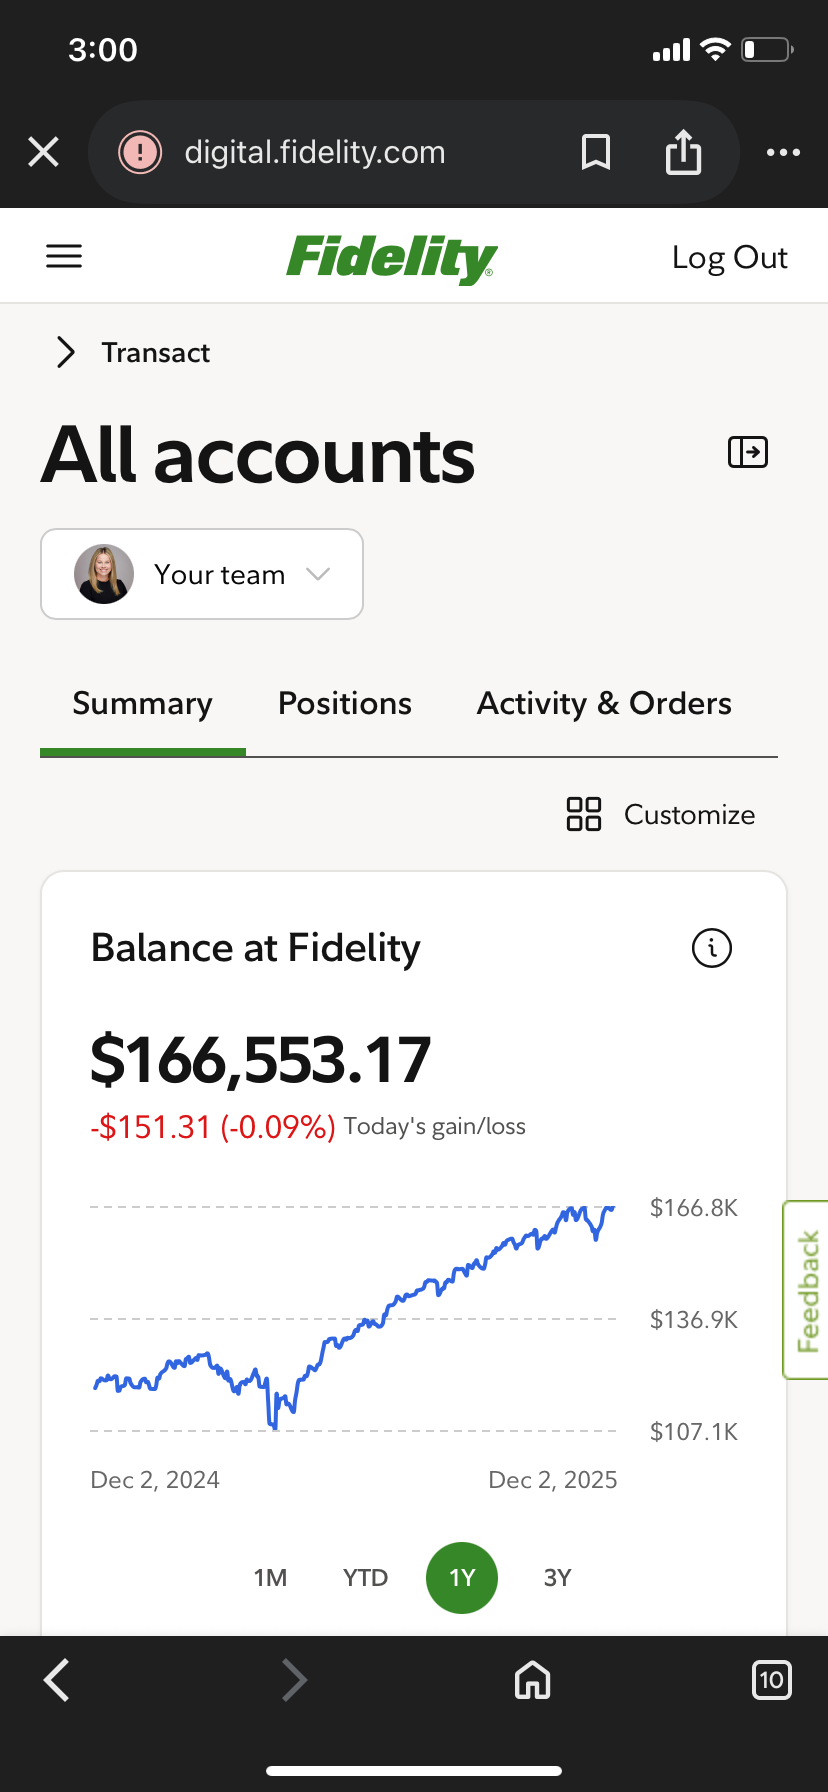Open the hamburger navigation menu

point(64,257)
